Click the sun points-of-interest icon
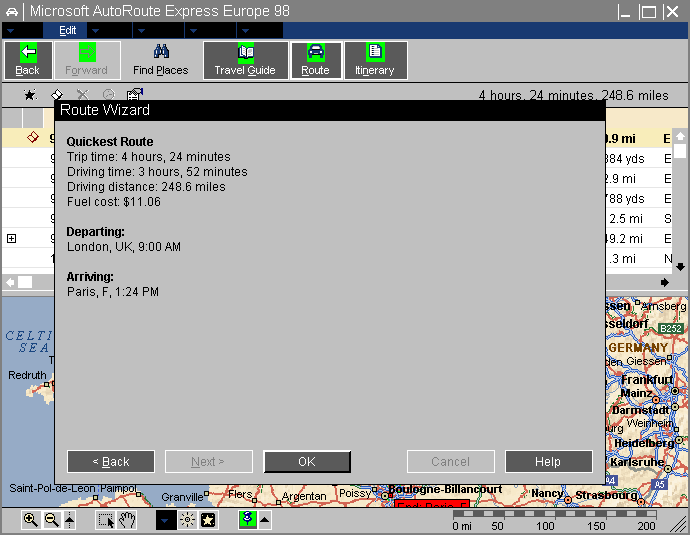690x535 pixels. [x=187, y=520]
